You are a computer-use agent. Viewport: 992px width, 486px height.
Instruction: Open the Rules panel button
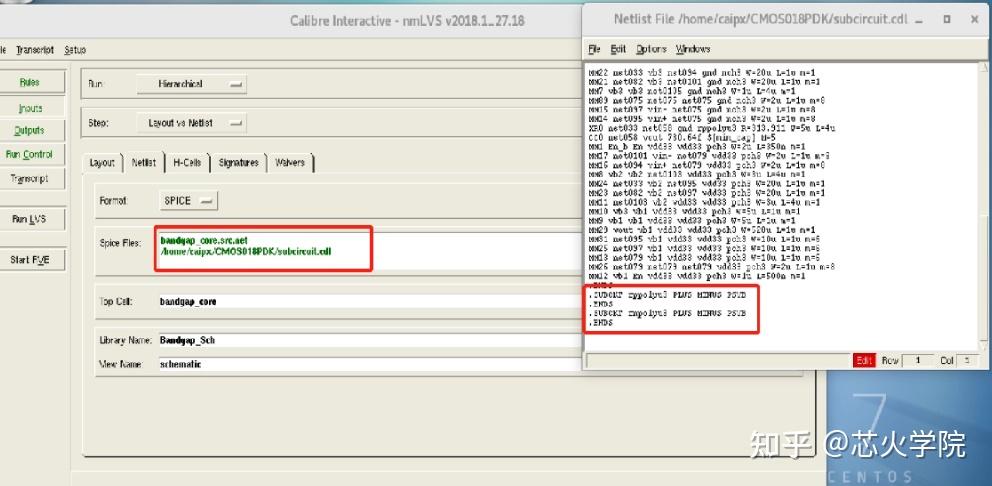coord(30,82)
